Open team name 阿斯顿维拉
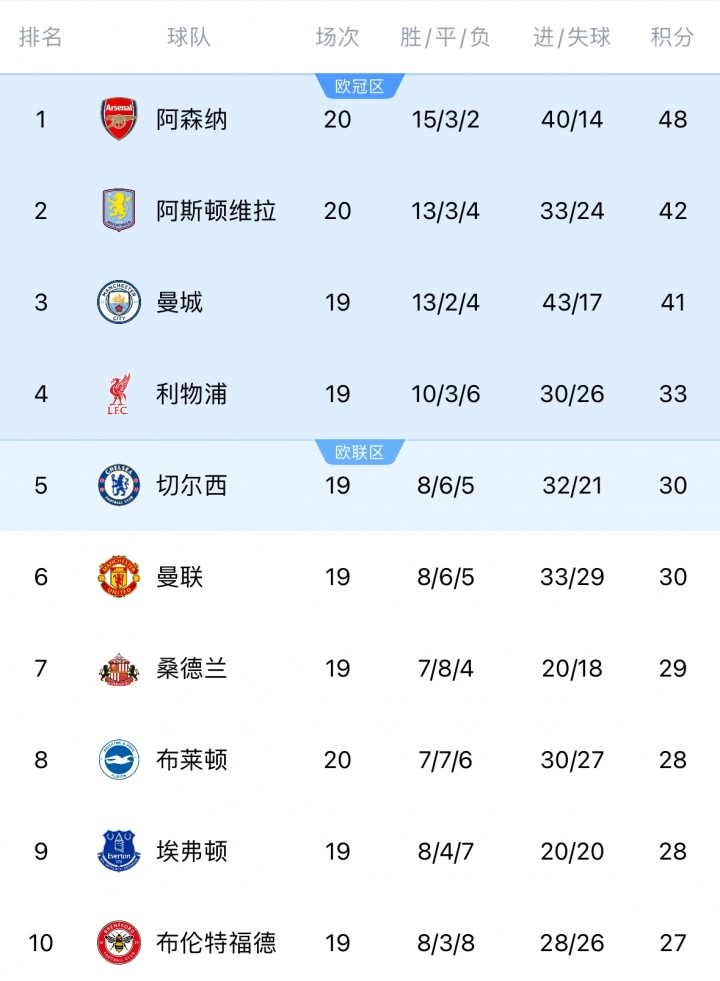 (216, 211)
